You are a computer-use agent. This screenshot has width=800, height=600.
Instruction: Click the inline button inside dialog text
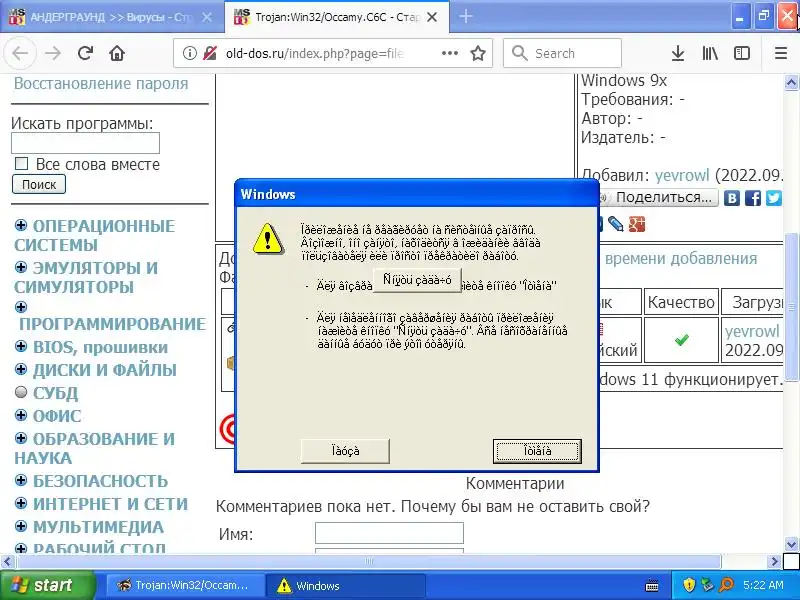(417, 280)
